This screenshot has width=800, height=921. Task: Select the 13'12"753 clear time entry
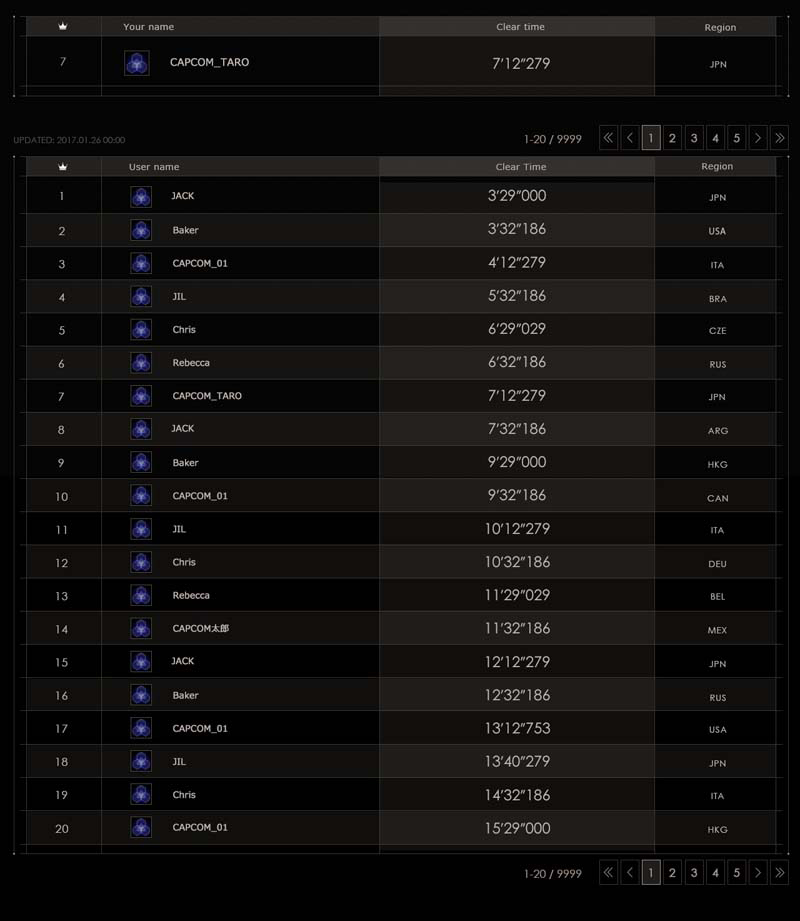(x=517, y=728)
